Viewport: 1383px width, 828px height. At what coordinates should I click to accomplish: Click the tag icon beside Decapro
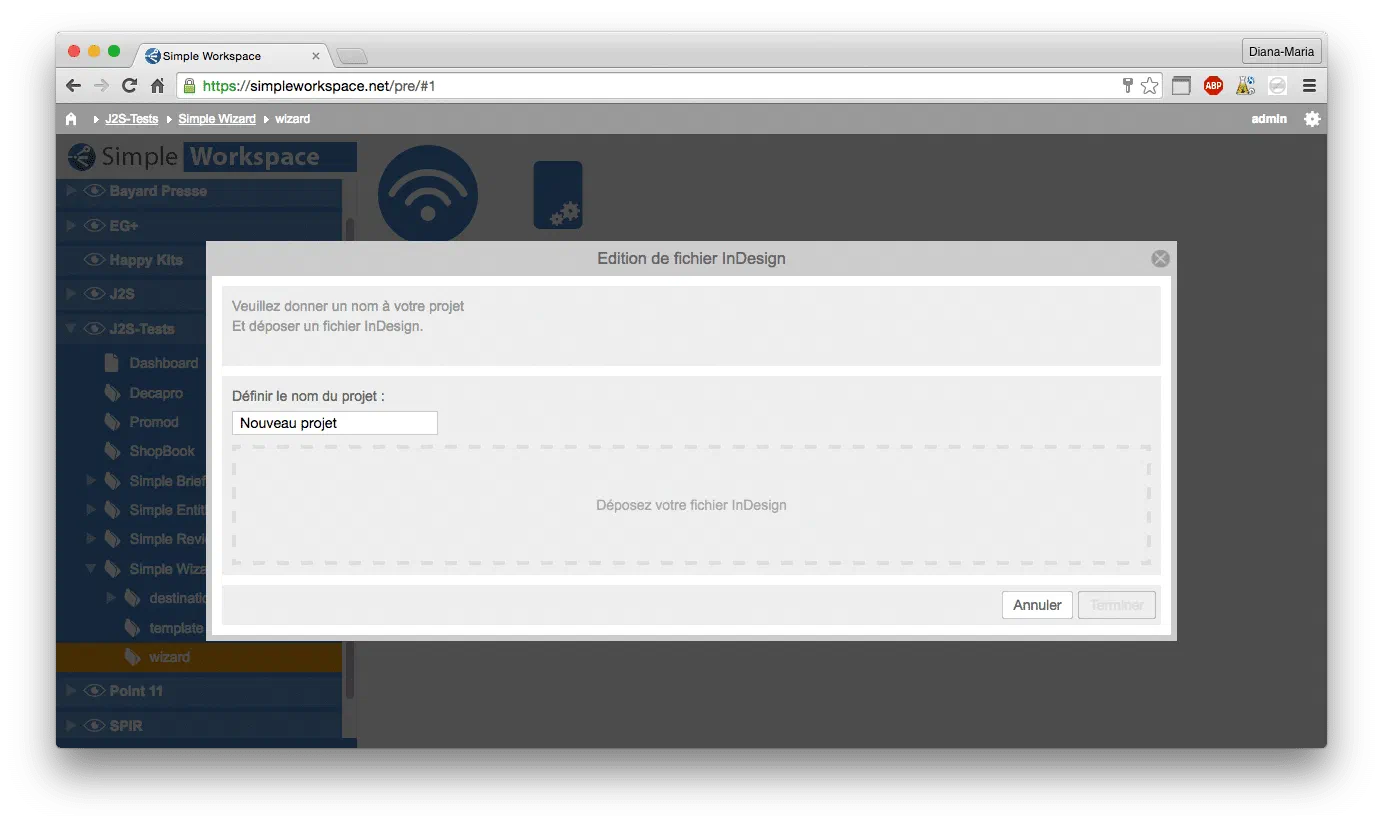(112, 393)
